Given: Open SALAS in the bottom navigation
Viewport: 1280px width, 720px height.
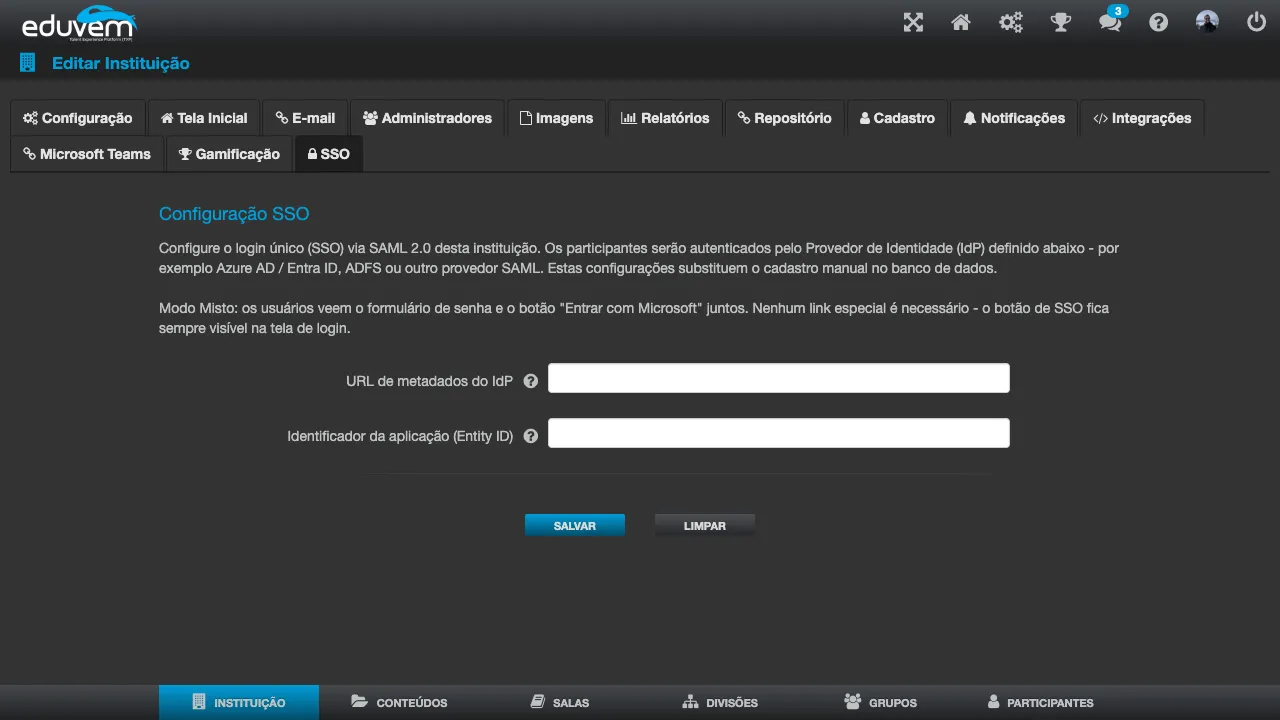Looking at the screenshot, I should [x=560, y=702].
